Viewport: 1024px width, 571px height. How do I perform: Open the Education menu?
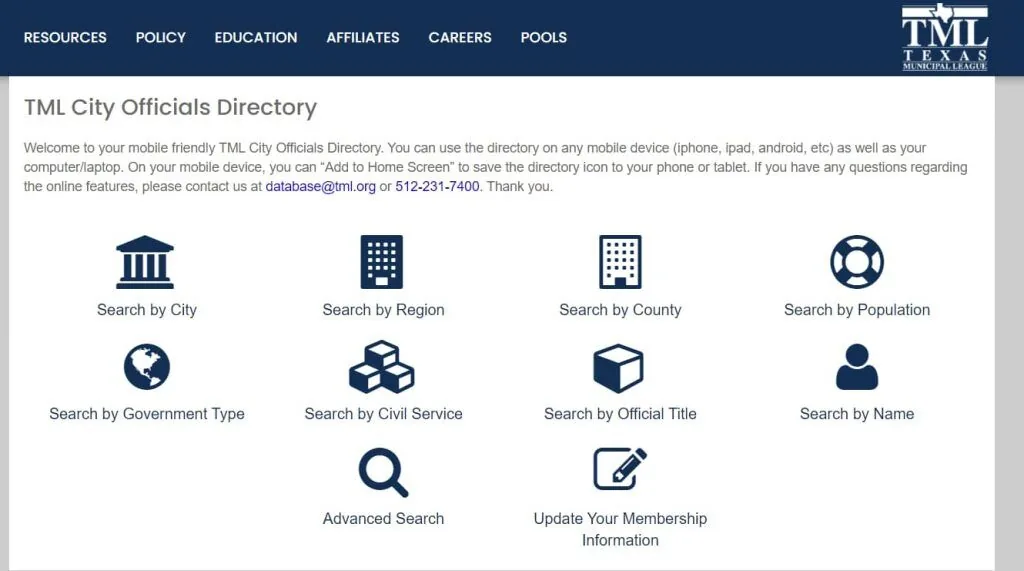point(256,38)
